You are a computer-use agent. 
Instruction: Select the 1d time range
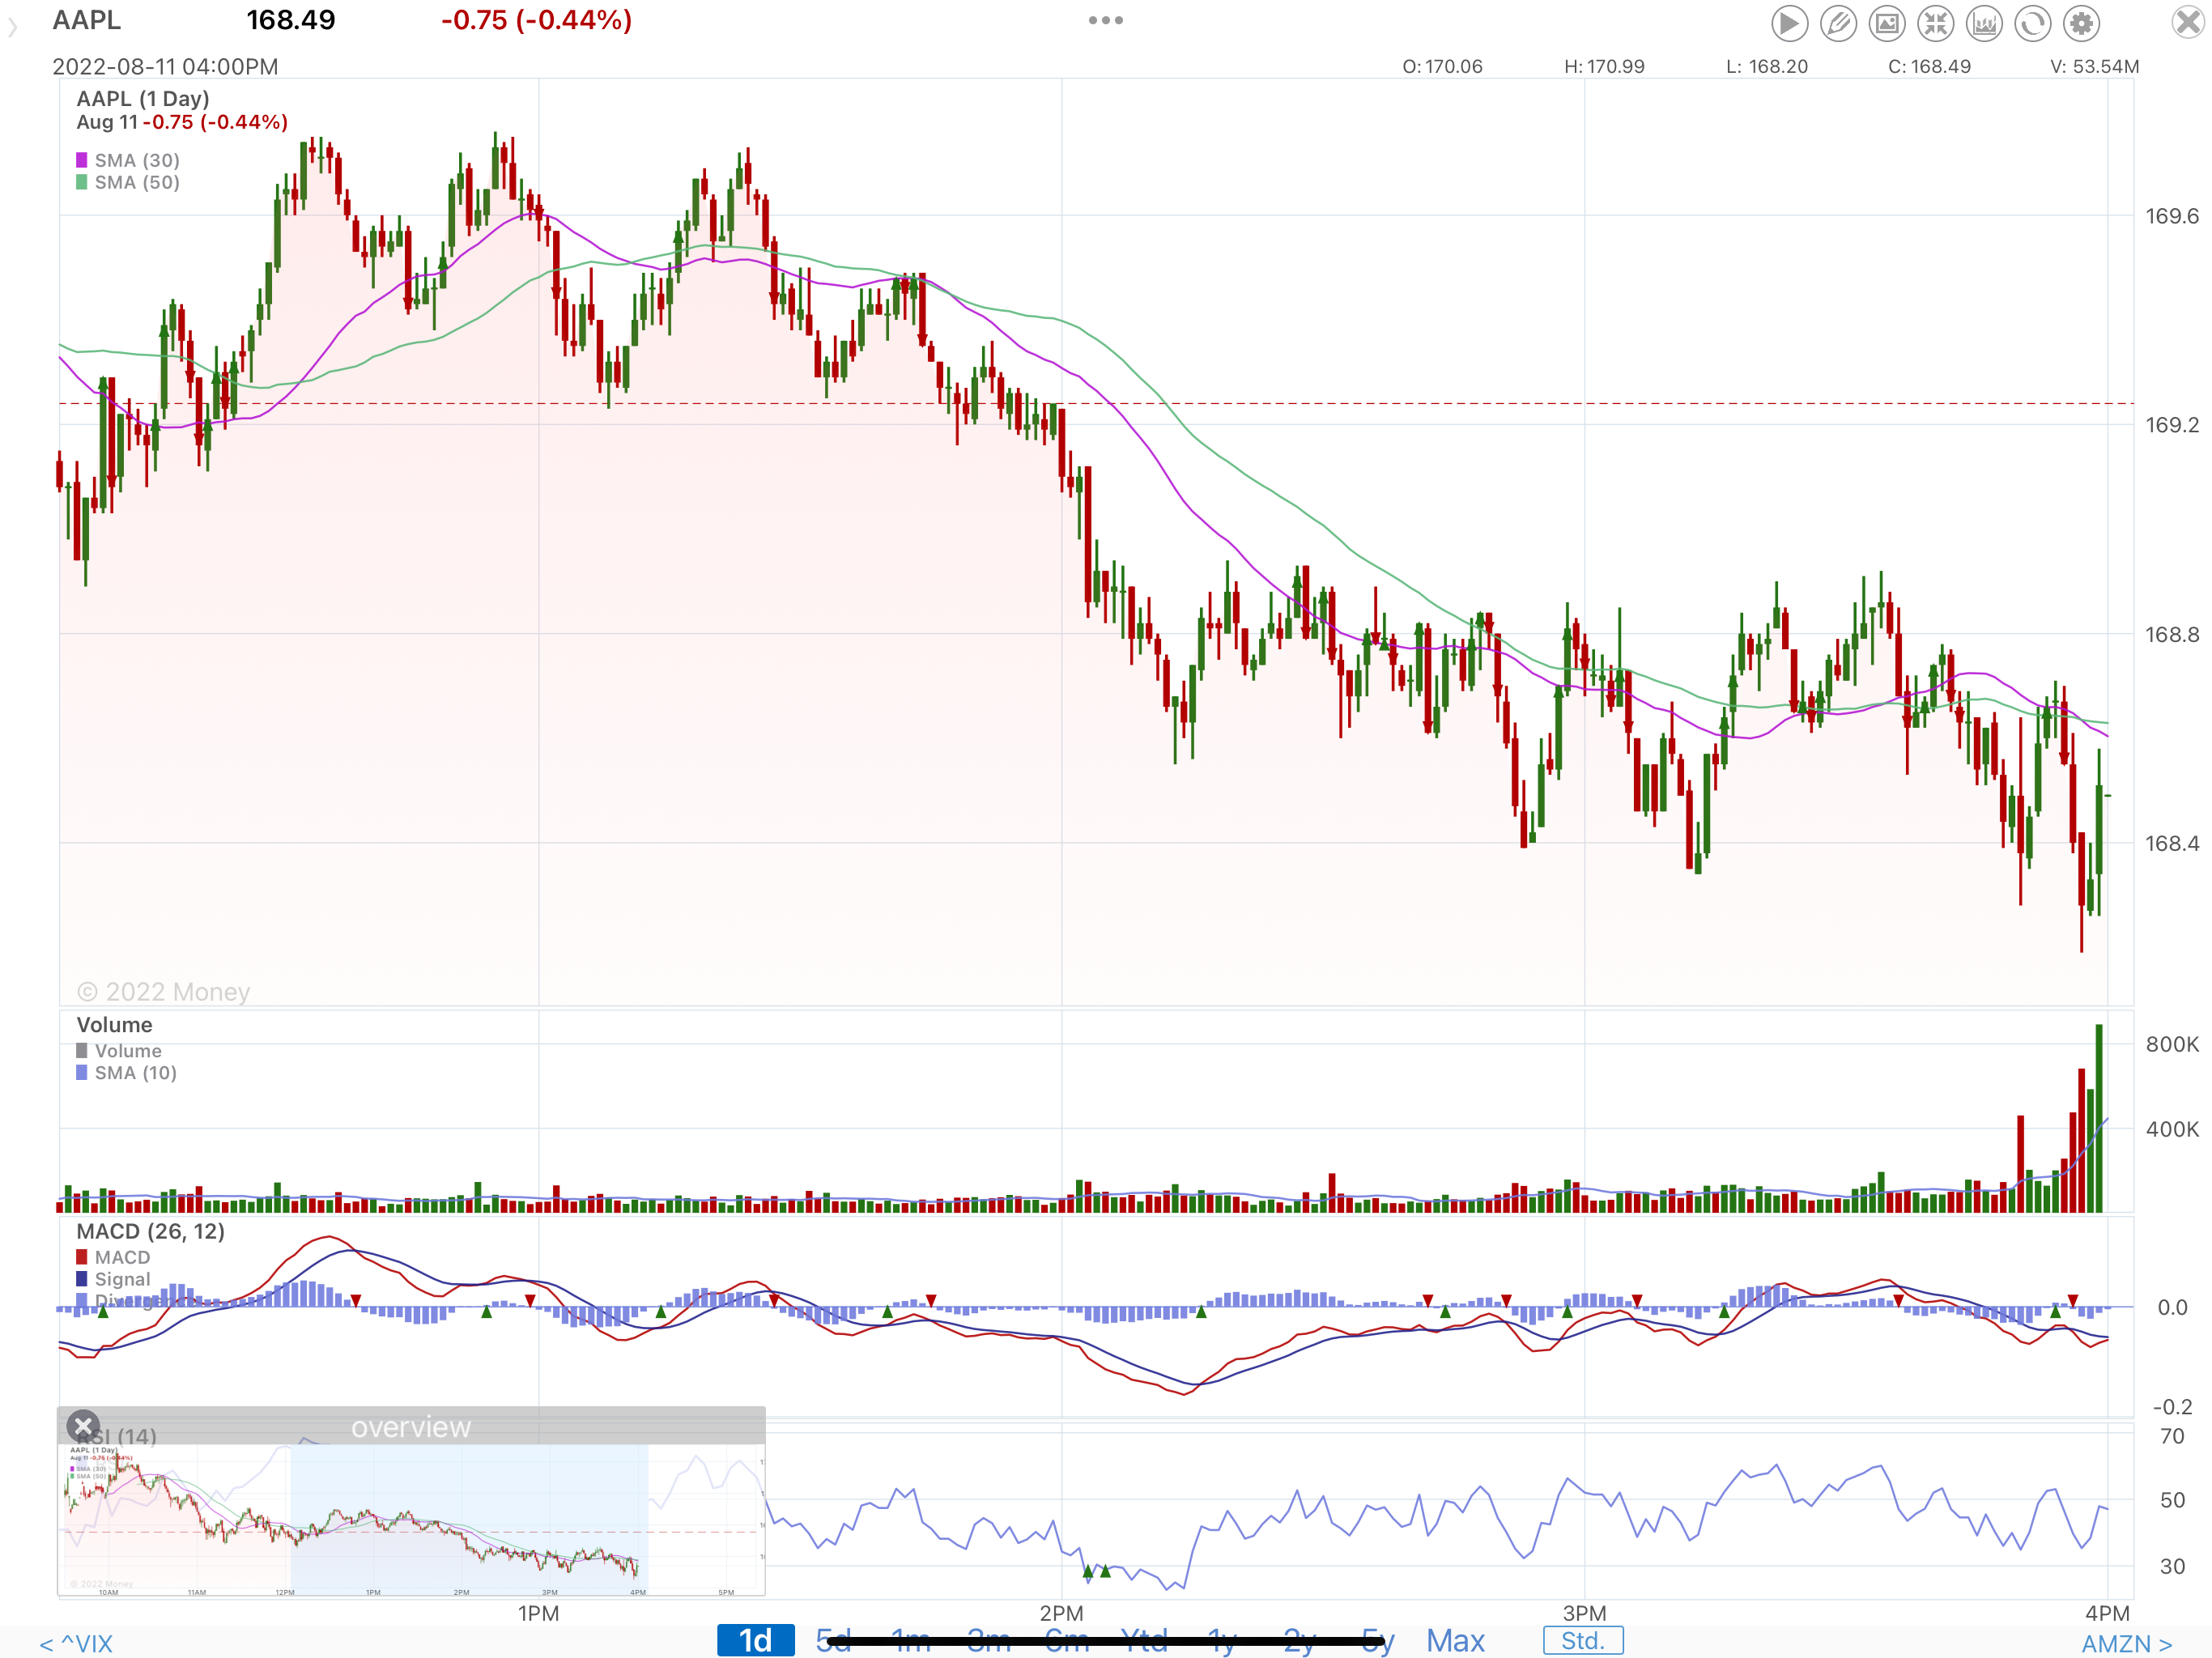click(x=755, y=1641)
